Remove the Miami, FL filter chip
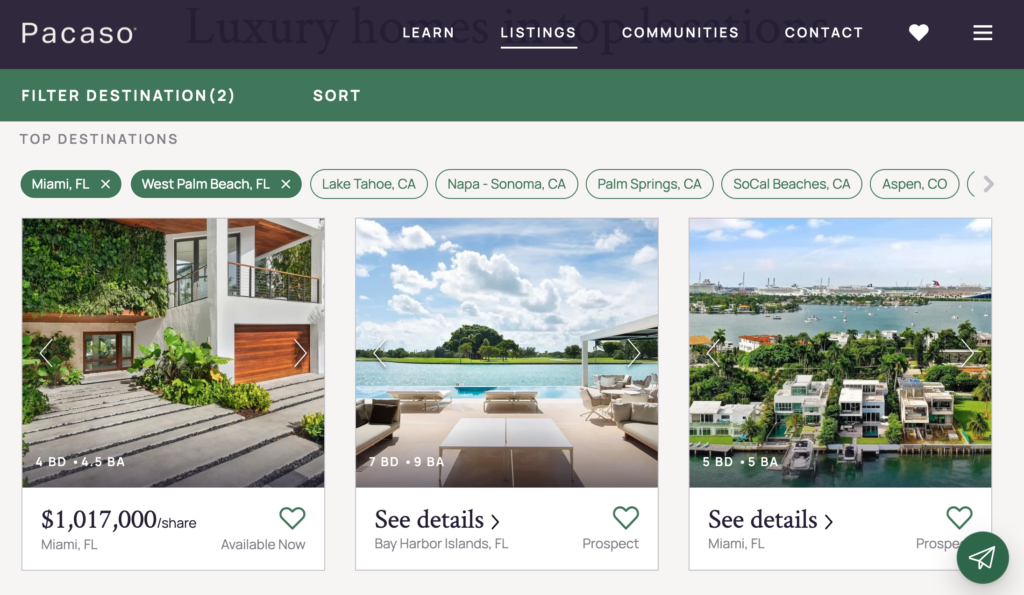Screen dimensions: 1024x595 click(105, 184)
